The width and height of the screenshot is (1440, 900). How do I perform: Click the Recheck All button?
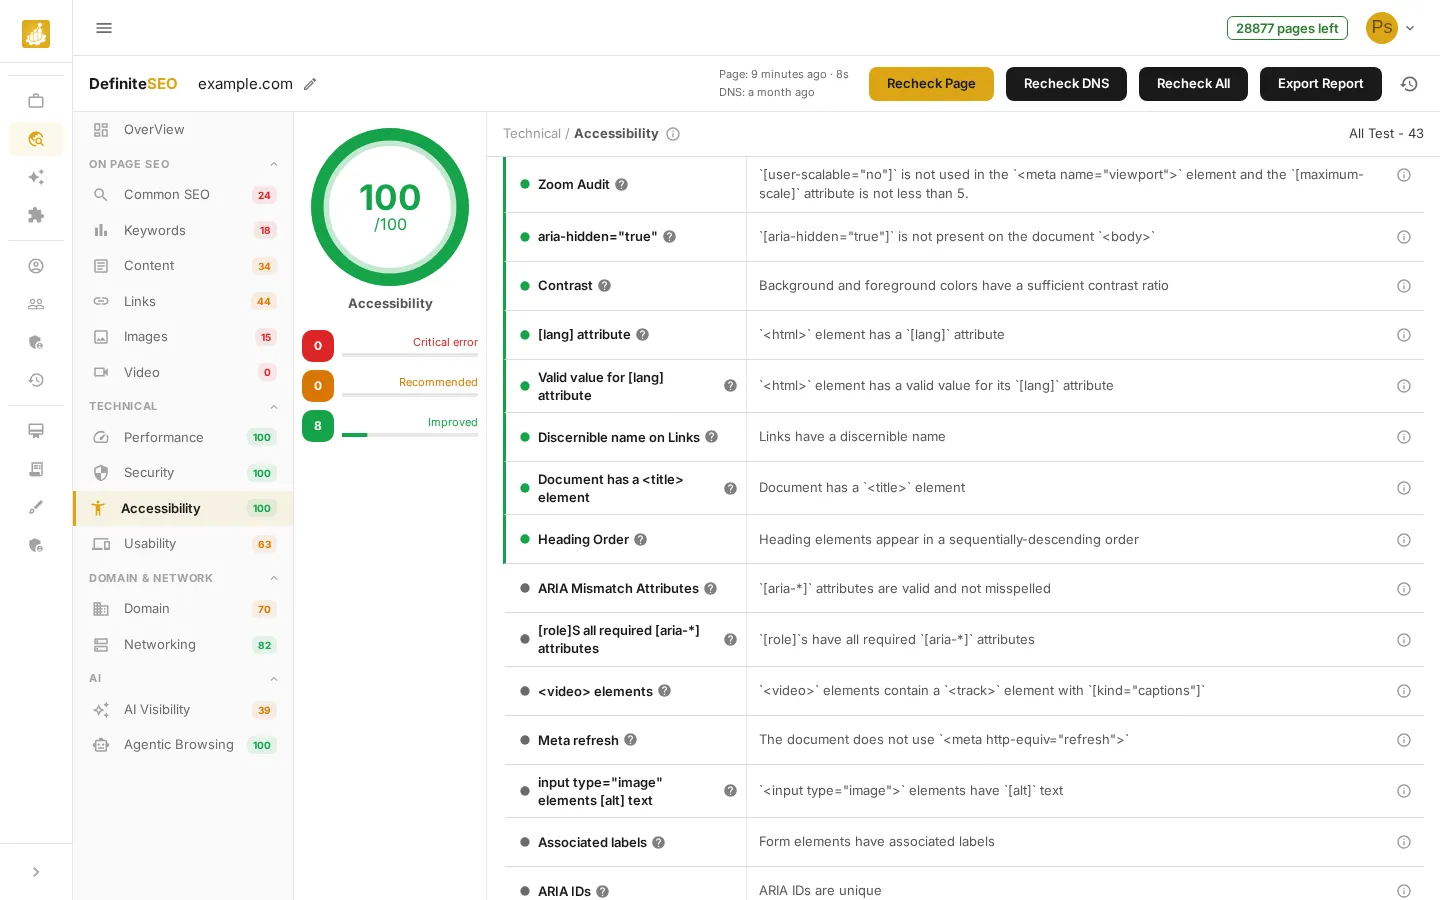1193,84
